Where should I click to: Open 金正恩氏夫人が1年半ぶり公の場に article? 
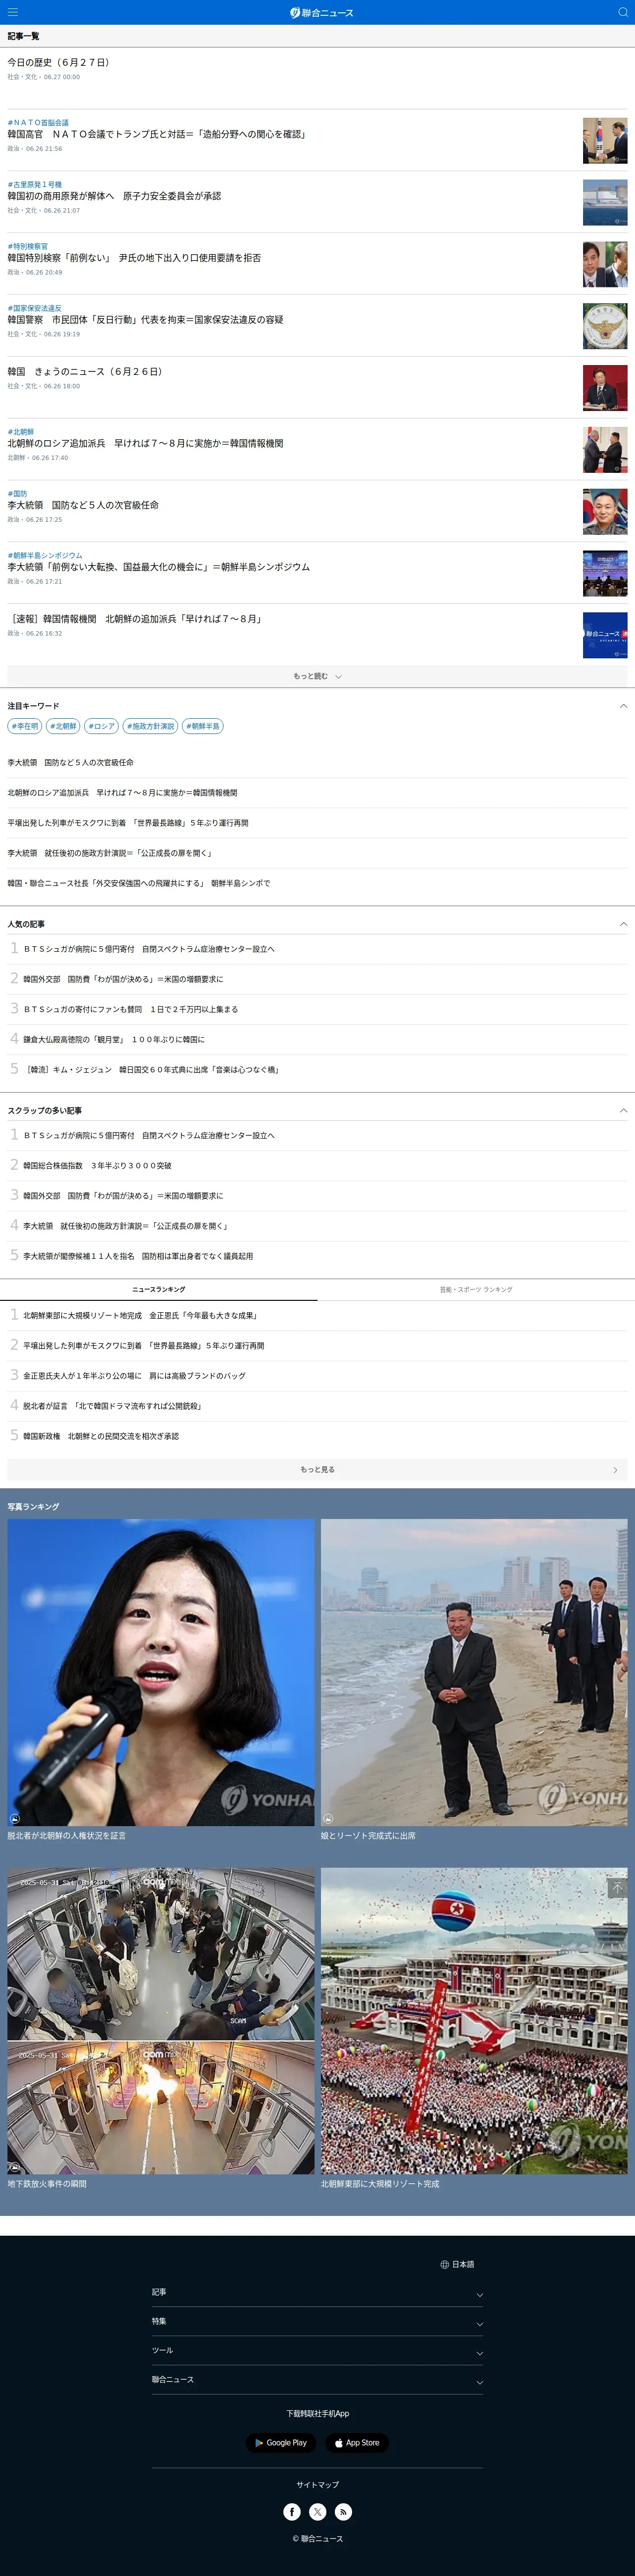pyautogui.click(x=134, y=1376)
